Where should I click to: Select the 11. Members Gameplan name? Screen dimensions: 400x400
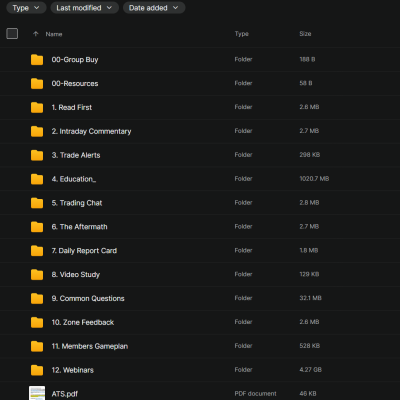tap(90, 346)
